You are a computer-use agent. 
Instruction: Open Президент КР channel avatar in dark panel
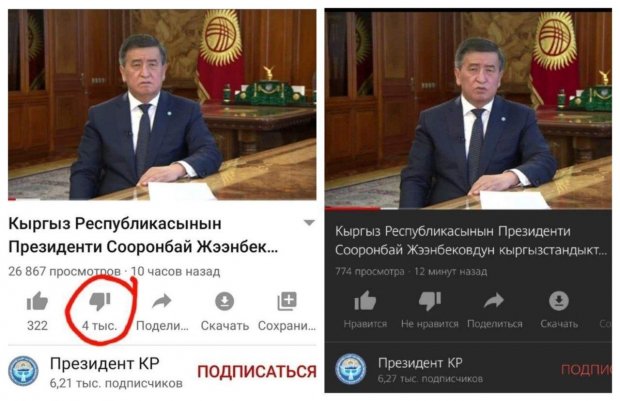(350, 369)
